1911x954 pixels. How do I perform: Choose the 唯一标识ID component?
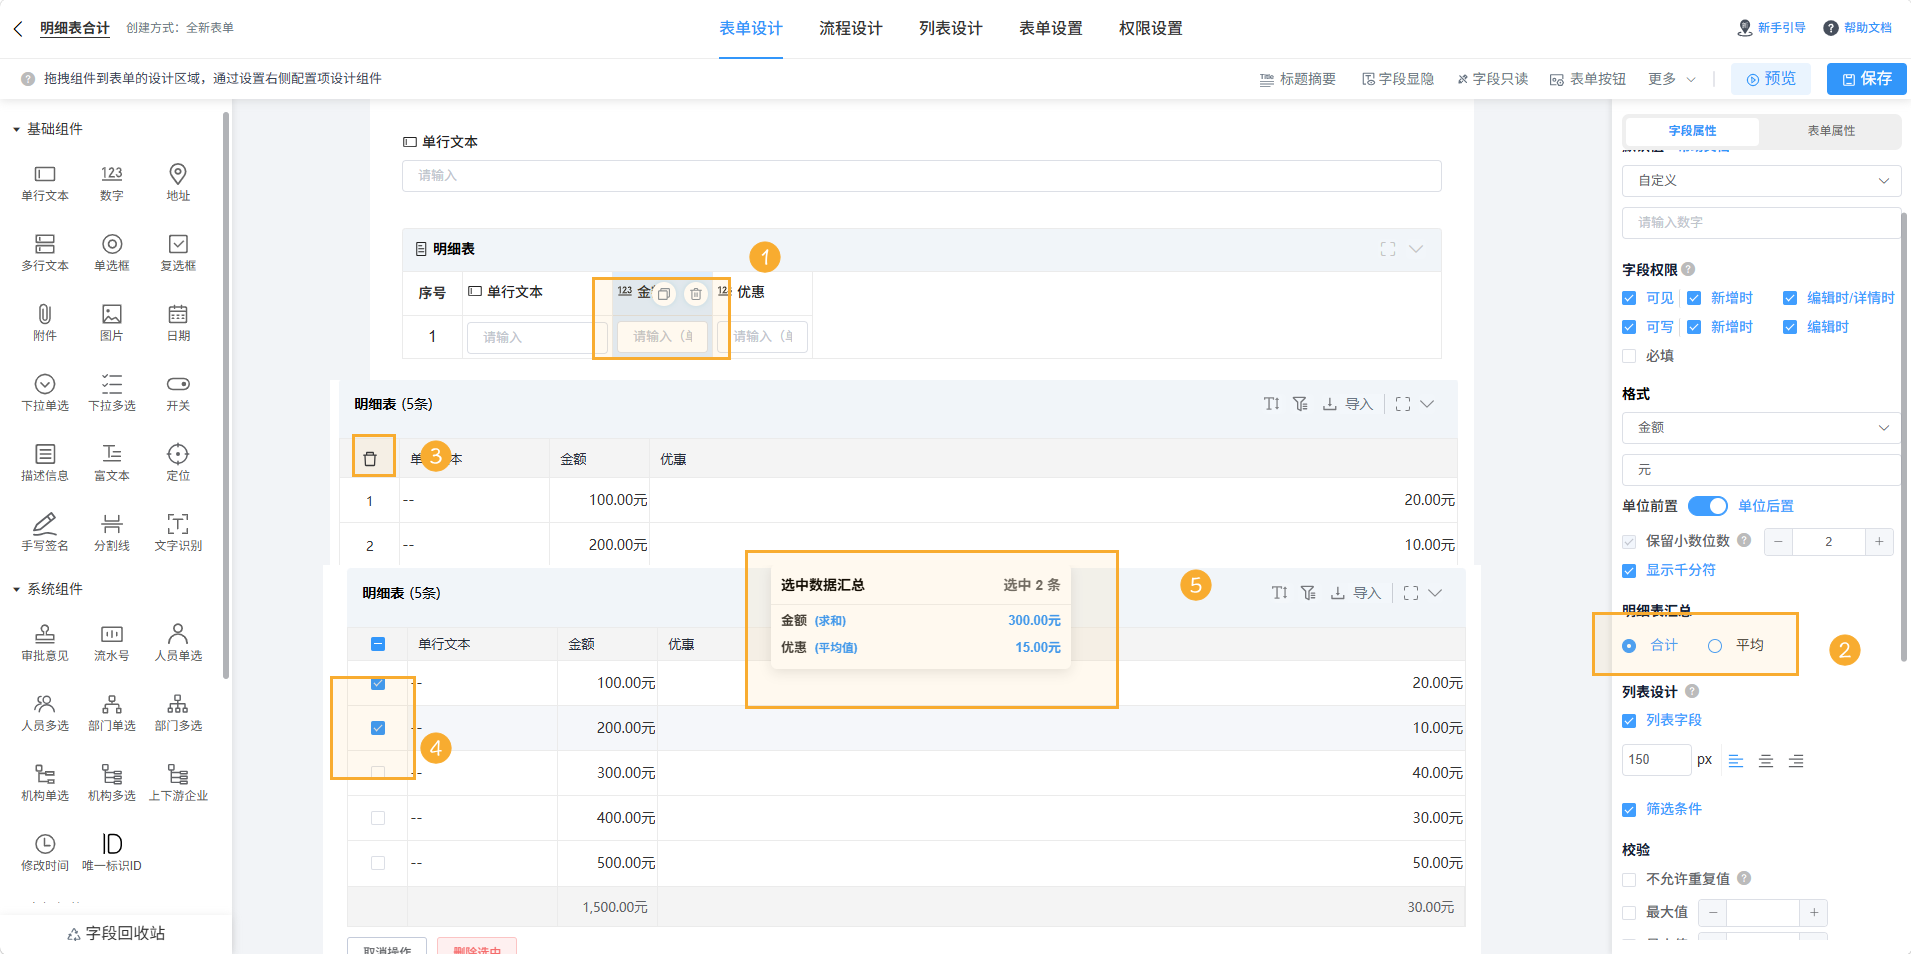pos(112,853)
